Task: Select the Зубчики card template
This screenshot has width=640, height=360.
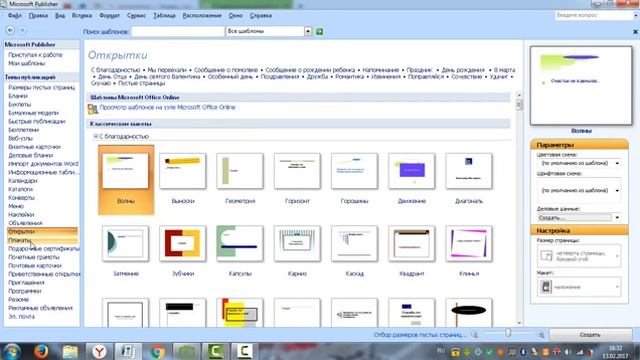Action: pyautogui.click(x=183, y=251)
